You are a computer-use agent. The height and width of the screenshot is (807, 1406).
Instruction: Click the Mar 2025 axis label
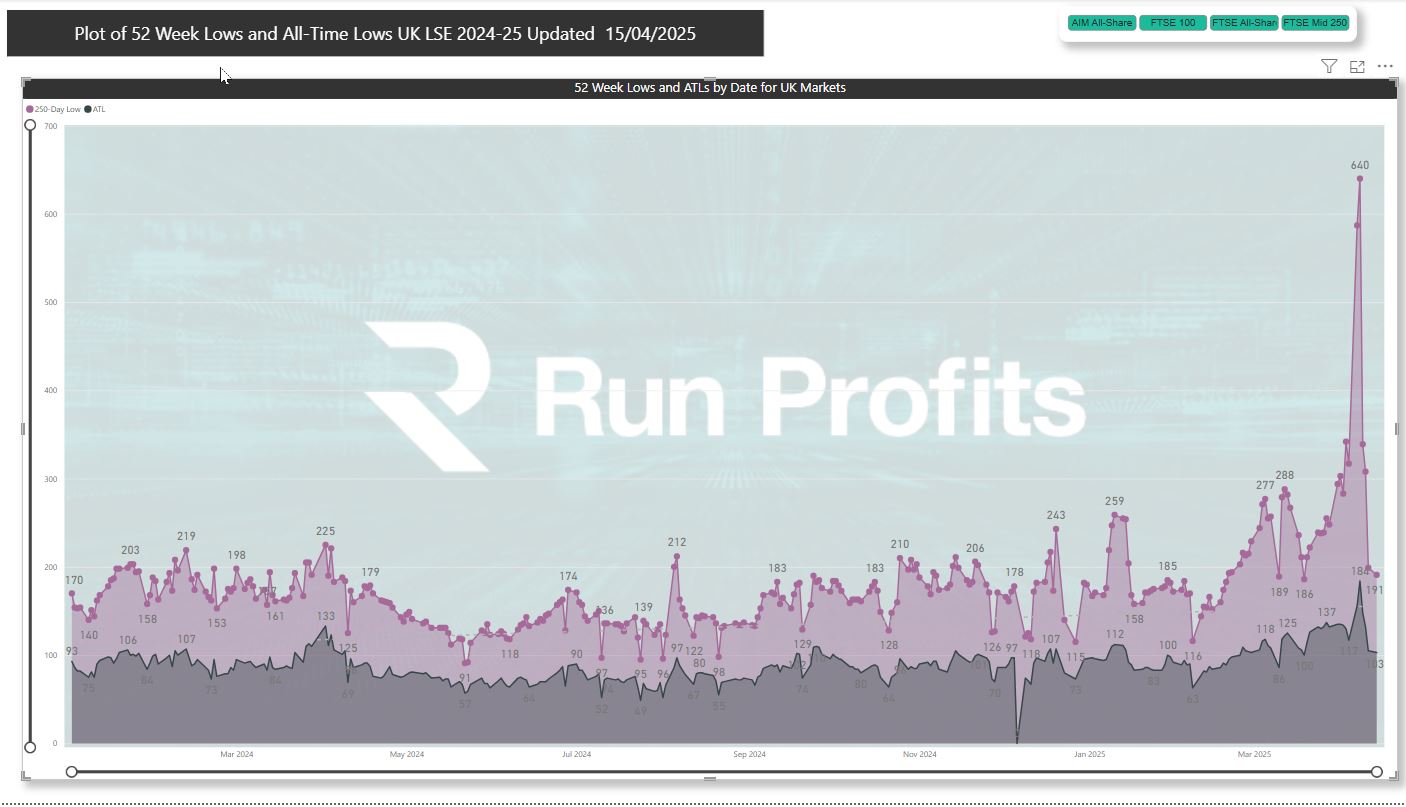tap(1254, 755)
